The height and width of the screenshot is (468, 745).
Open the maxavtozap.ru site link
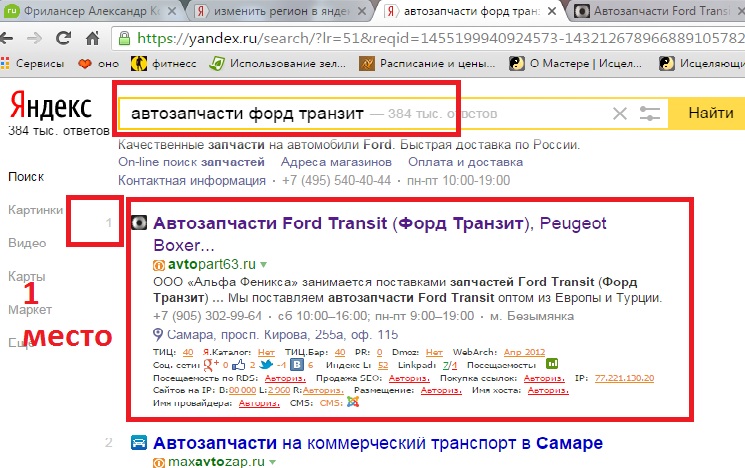[216, 461]
